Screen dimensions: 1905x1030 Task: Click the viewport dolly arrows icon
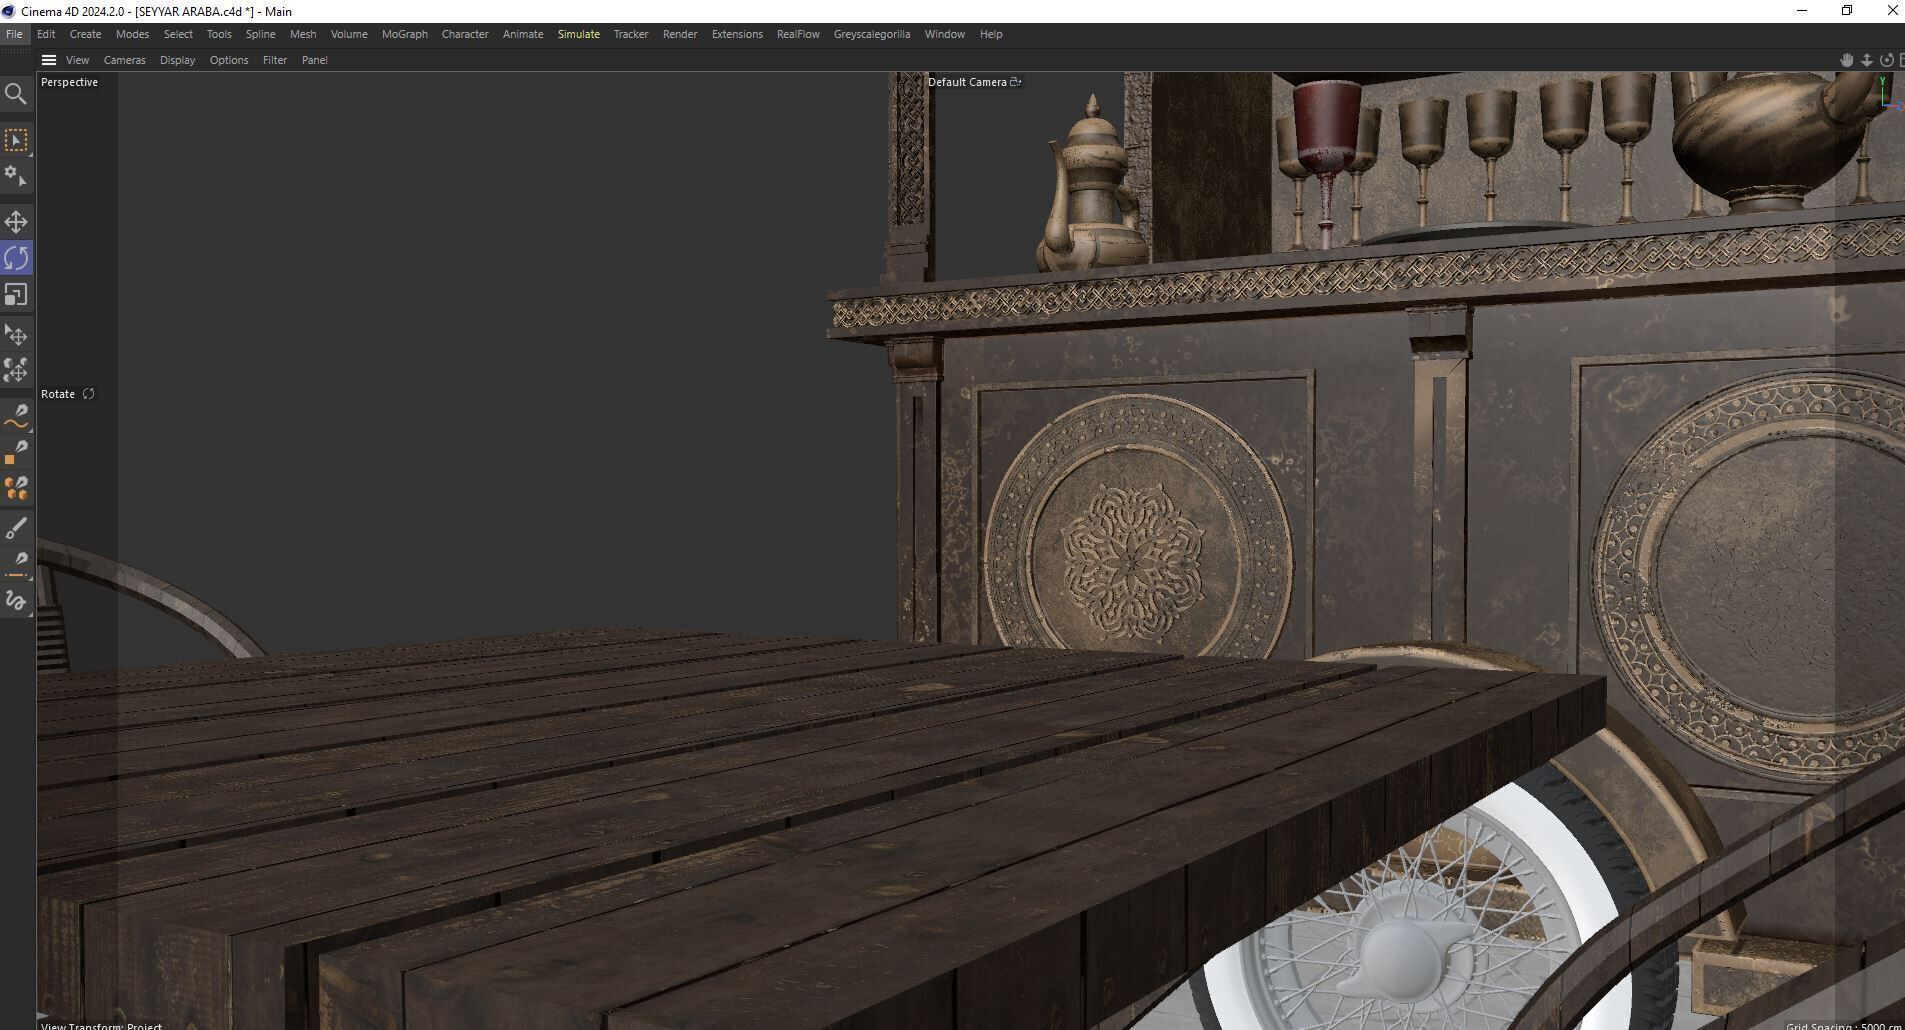click(x=1867, y=60)
